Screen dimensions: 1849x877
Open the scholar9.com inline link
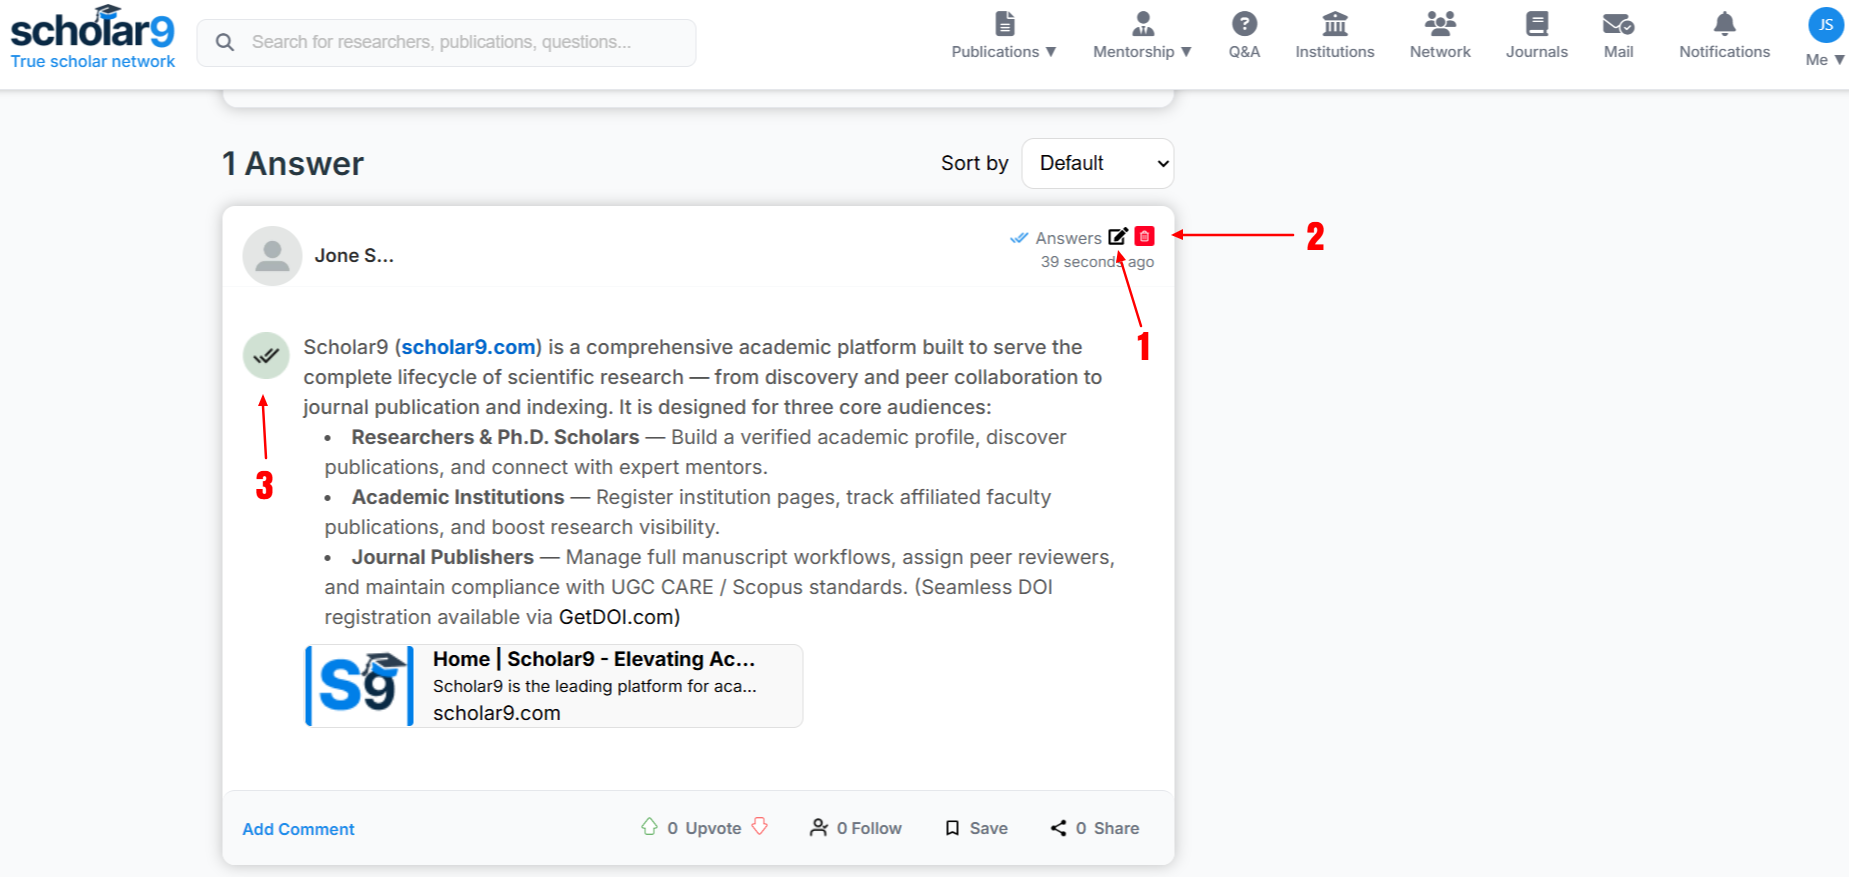pyautogui.click(x=468, y=347)
